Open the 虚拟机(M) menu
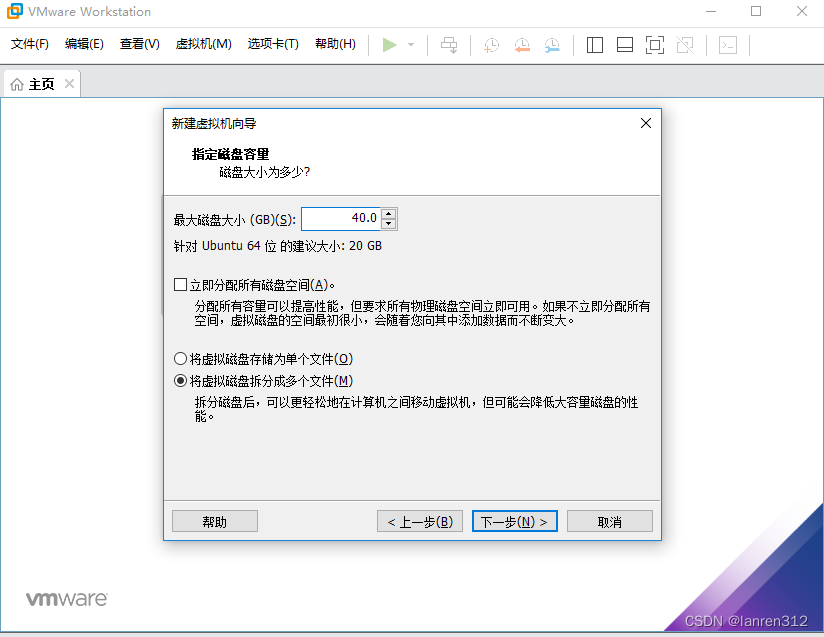 click(x=203, y=44)
